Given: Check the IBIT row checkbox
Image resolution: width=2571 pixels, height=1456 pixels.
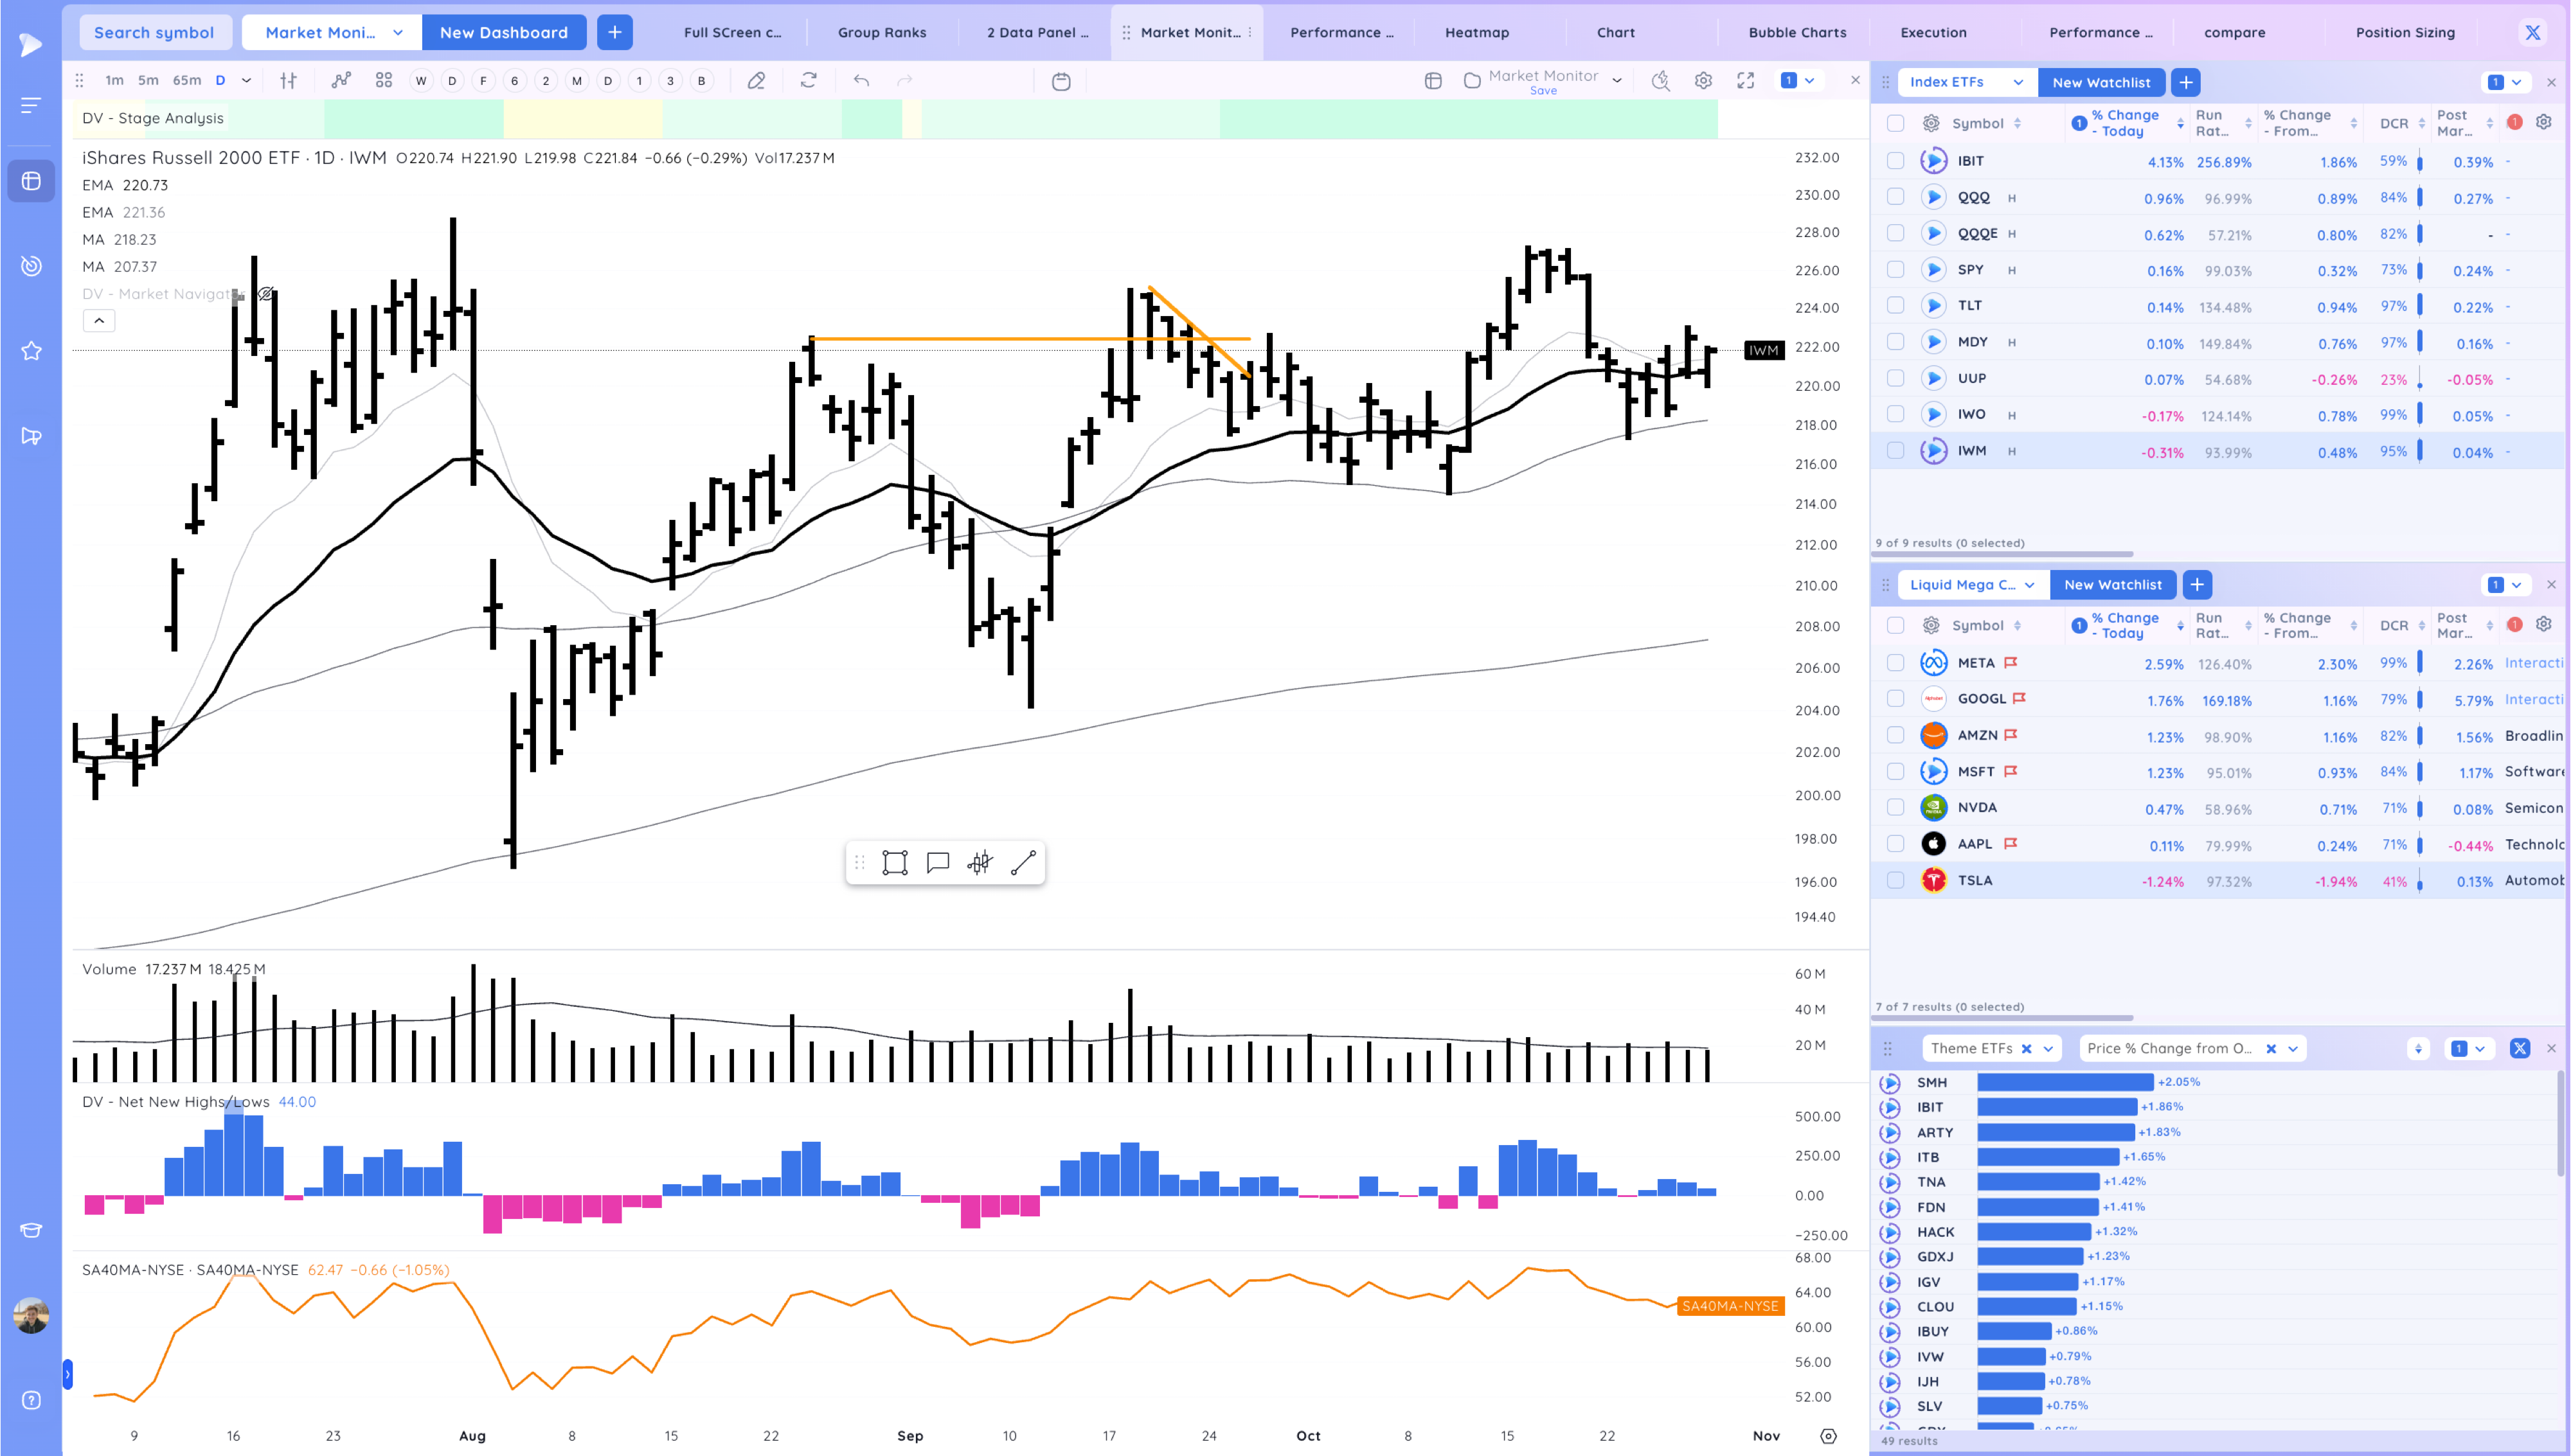Looking at the screenshot, I should 1895,161.
